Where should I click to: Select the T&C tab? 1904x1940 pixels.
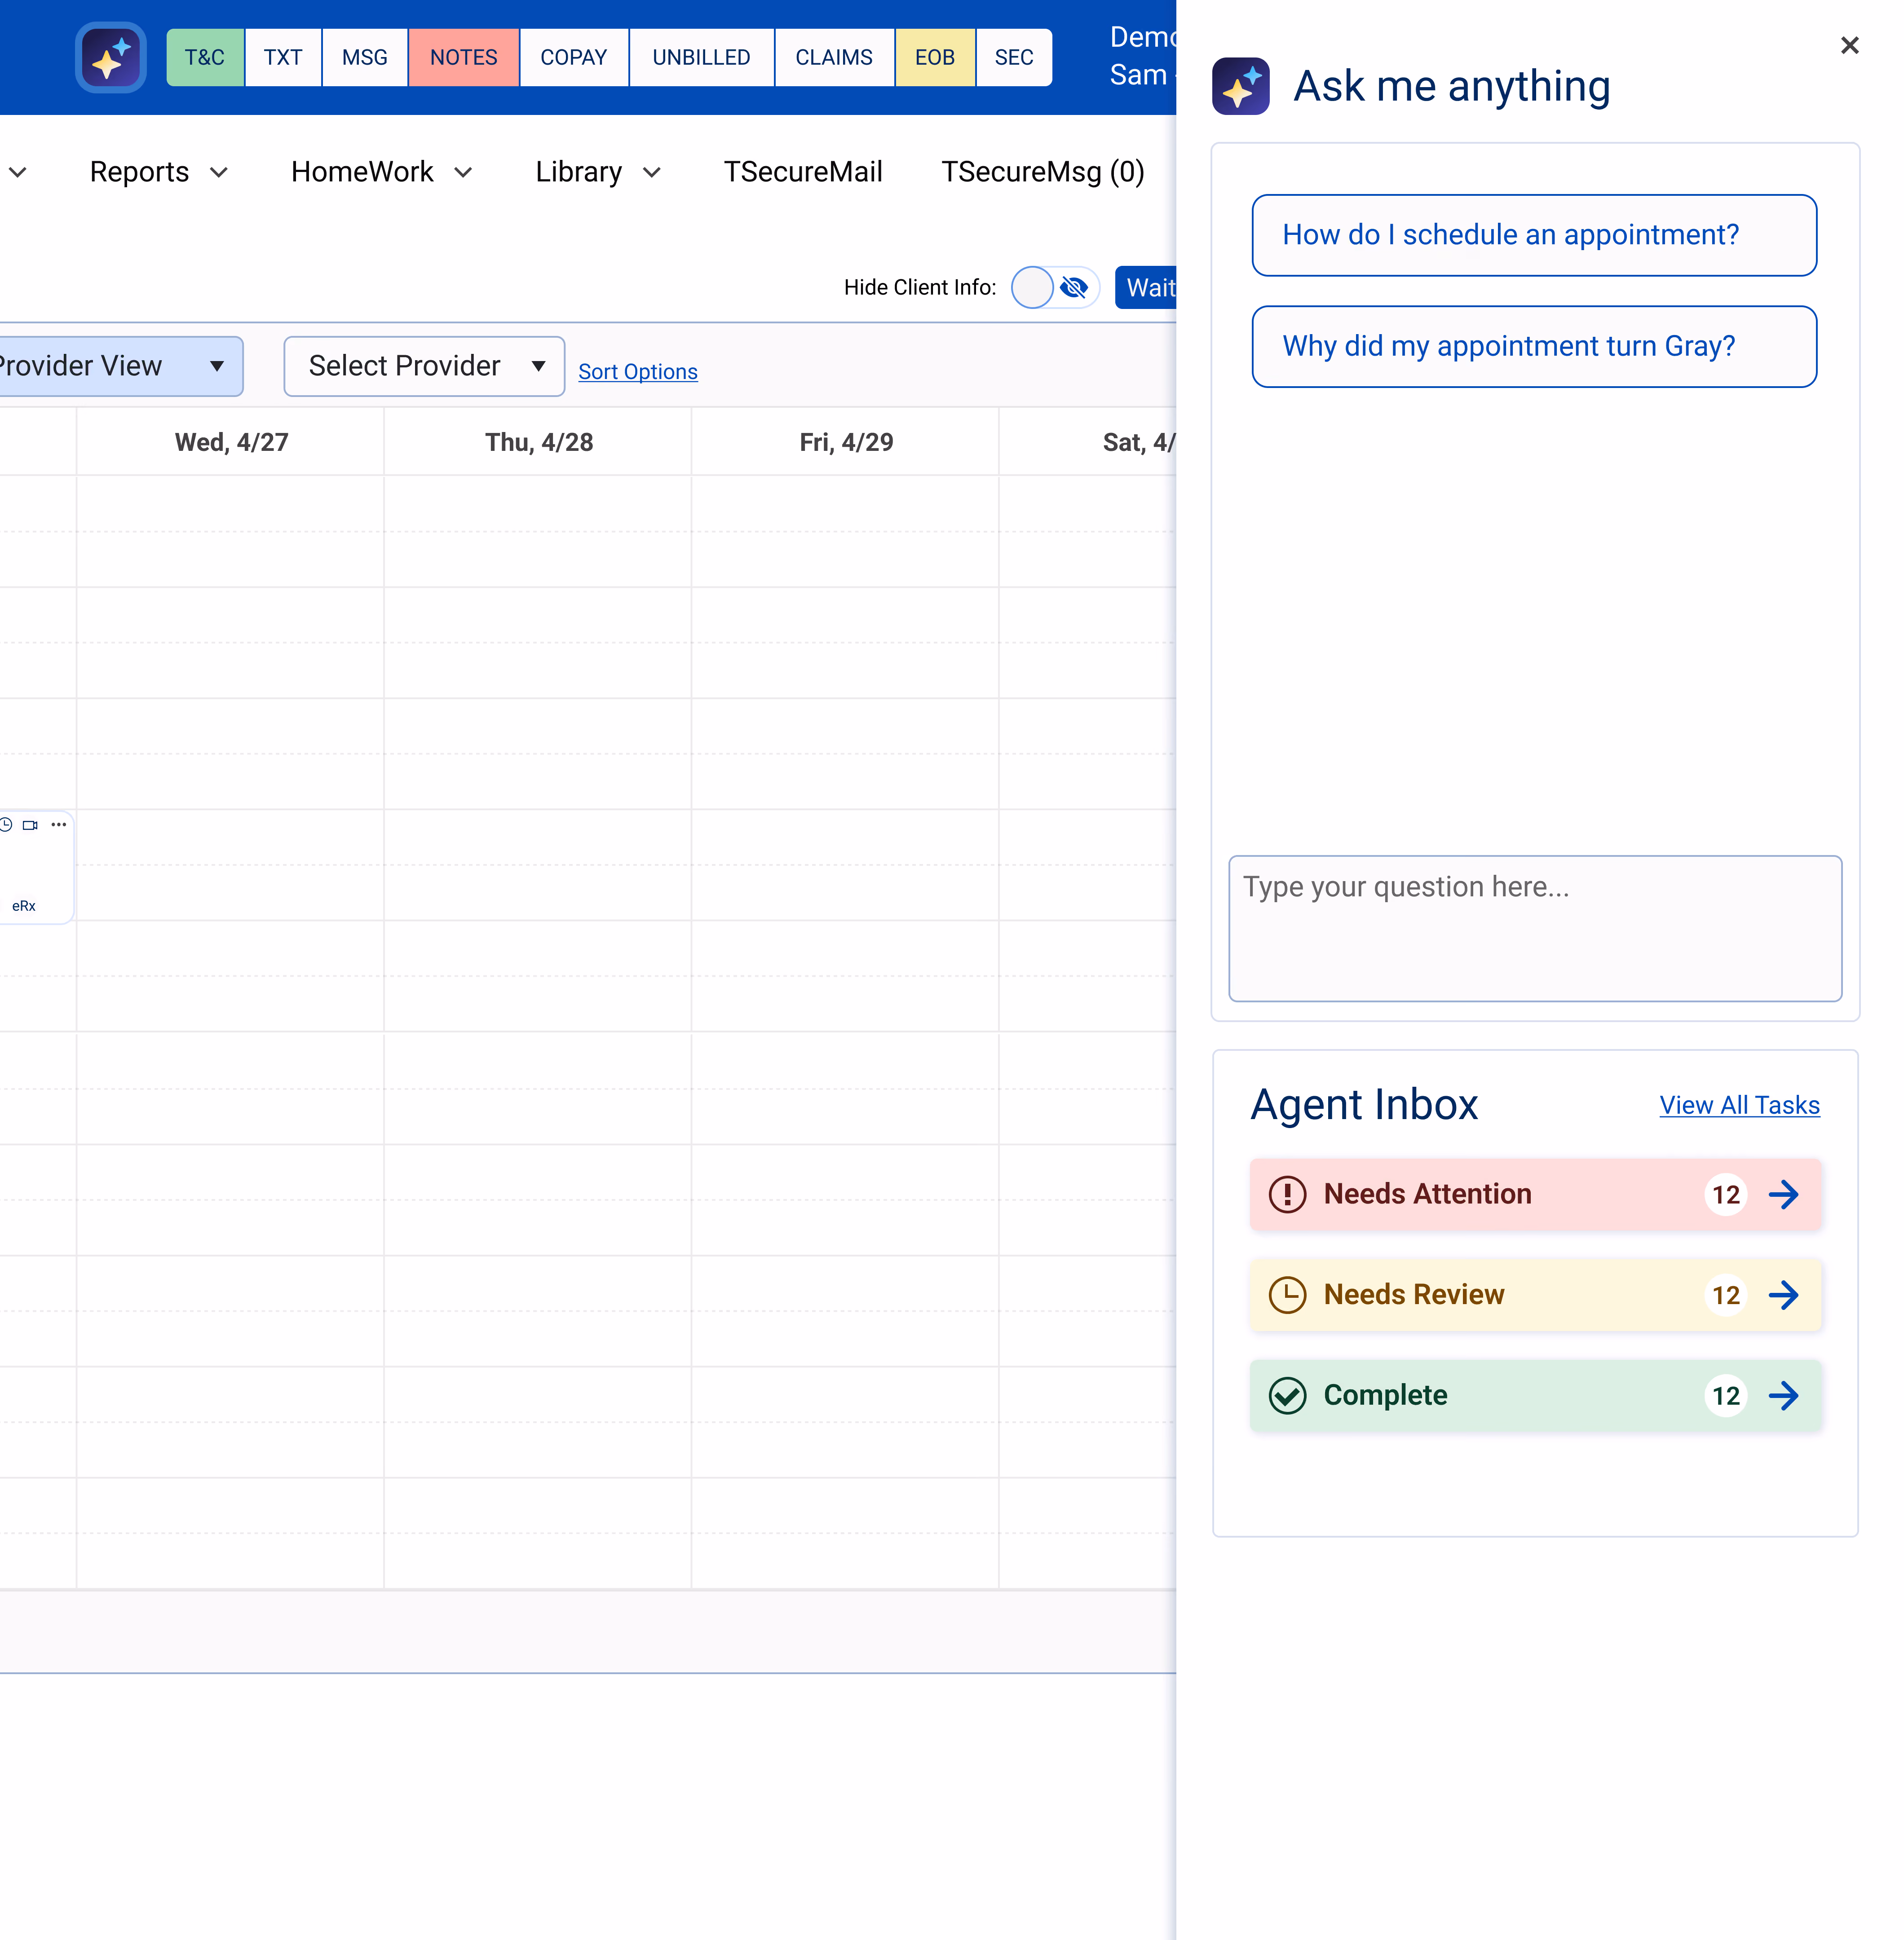(205, 58)
